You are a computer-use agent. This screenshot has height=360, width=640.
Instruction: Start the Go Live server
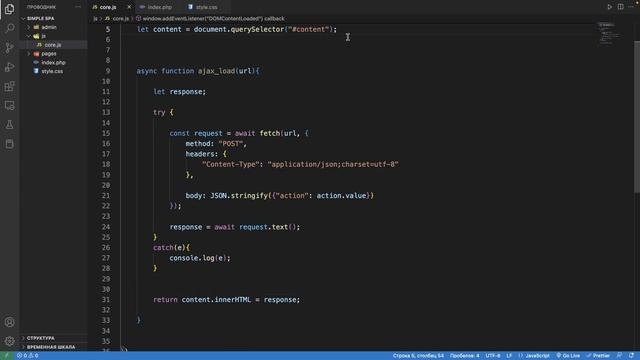(x=568, y=356)
